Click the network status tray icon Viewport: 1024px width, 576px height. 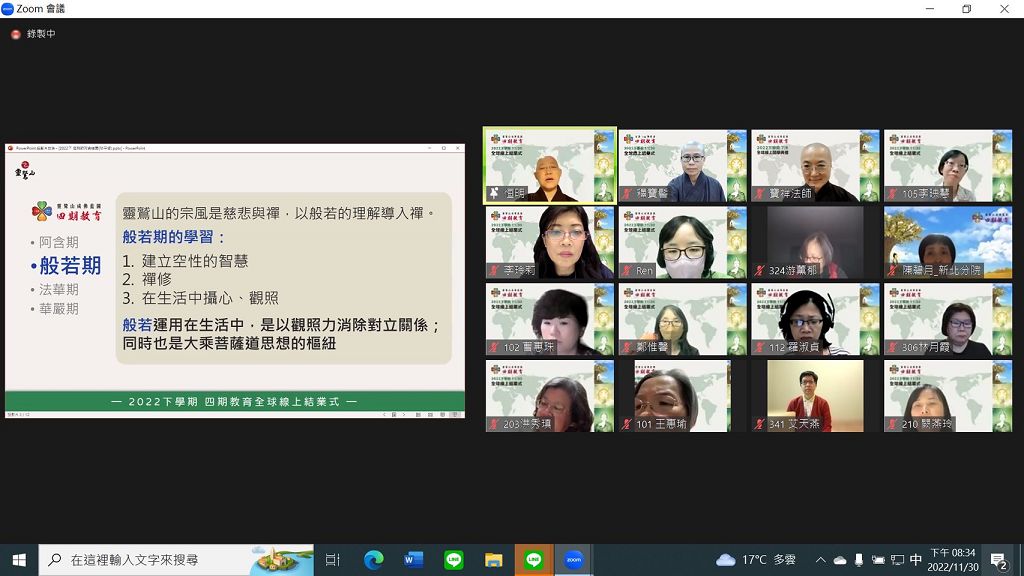point(897,560)
